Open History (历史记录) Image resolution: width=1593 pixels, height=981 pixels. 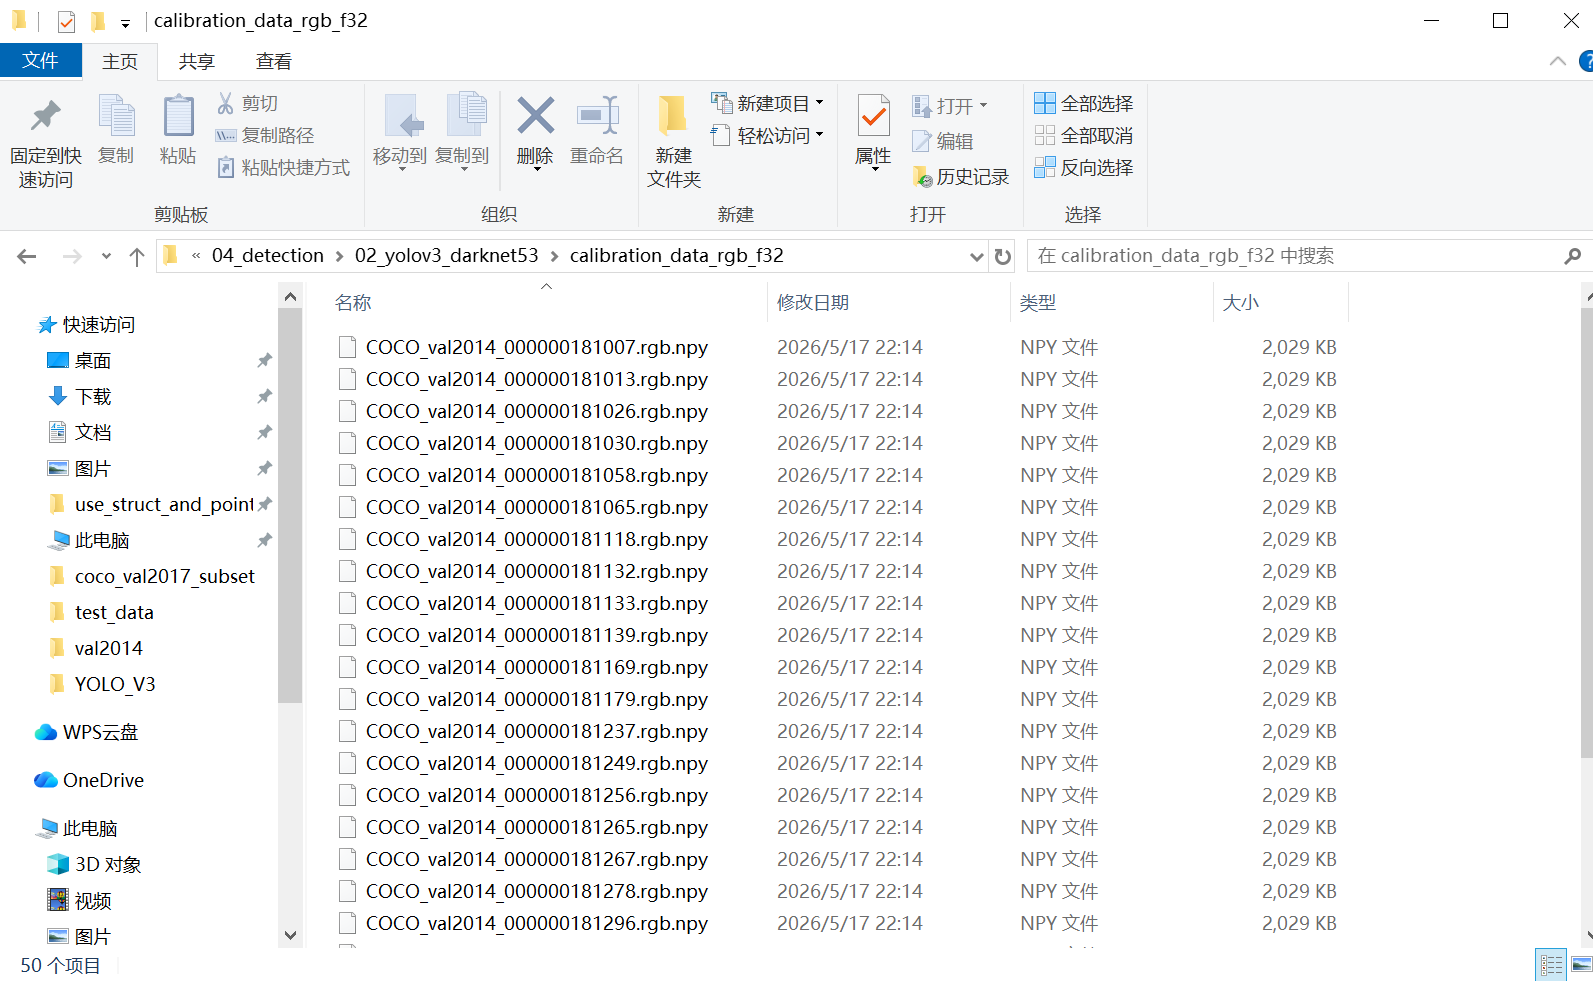pyautogui.click(x=962, y=177)
